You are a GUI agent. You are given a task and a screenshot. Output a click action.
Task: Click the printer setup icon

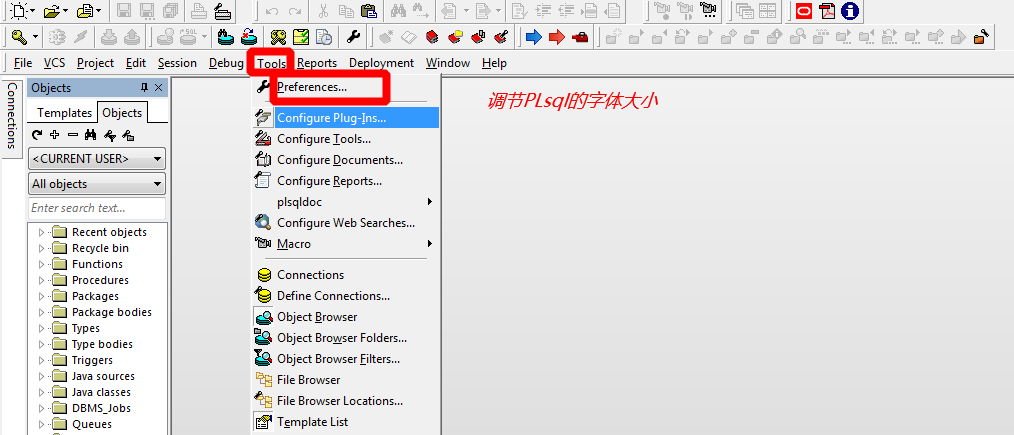coord(221,10)
